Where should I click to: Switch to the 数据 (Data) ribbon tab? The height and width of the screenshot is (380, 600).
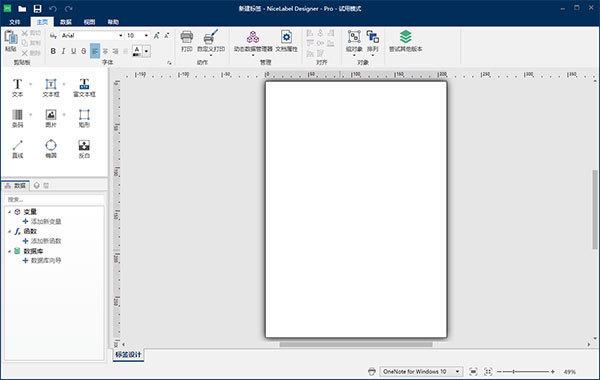(66, 22)
